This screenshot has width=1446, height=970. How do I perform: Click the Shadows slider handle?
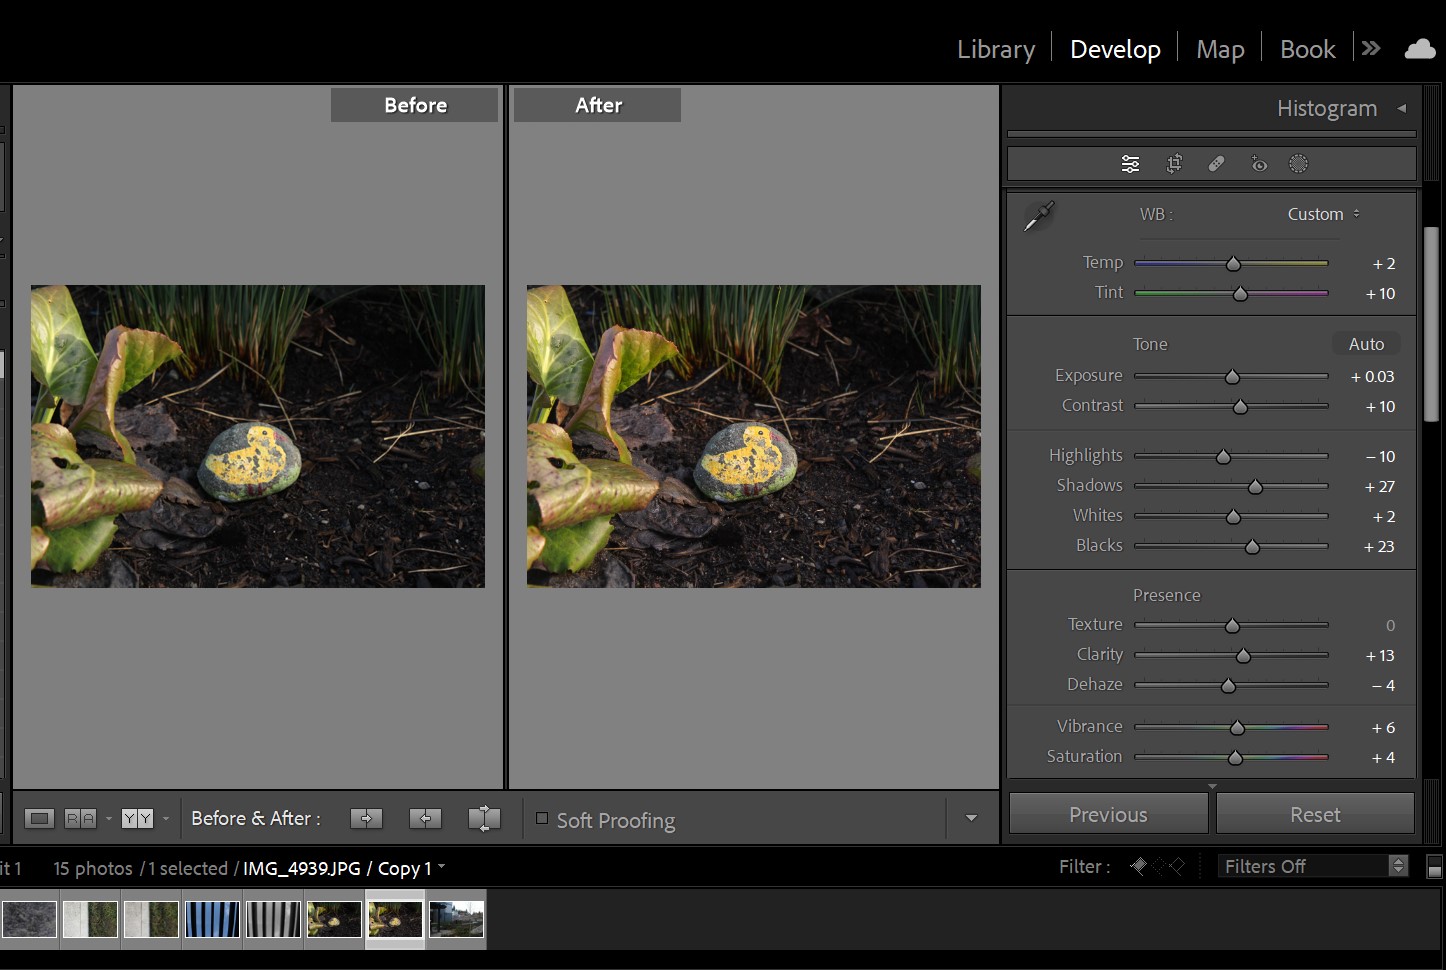click(1255, 487)
